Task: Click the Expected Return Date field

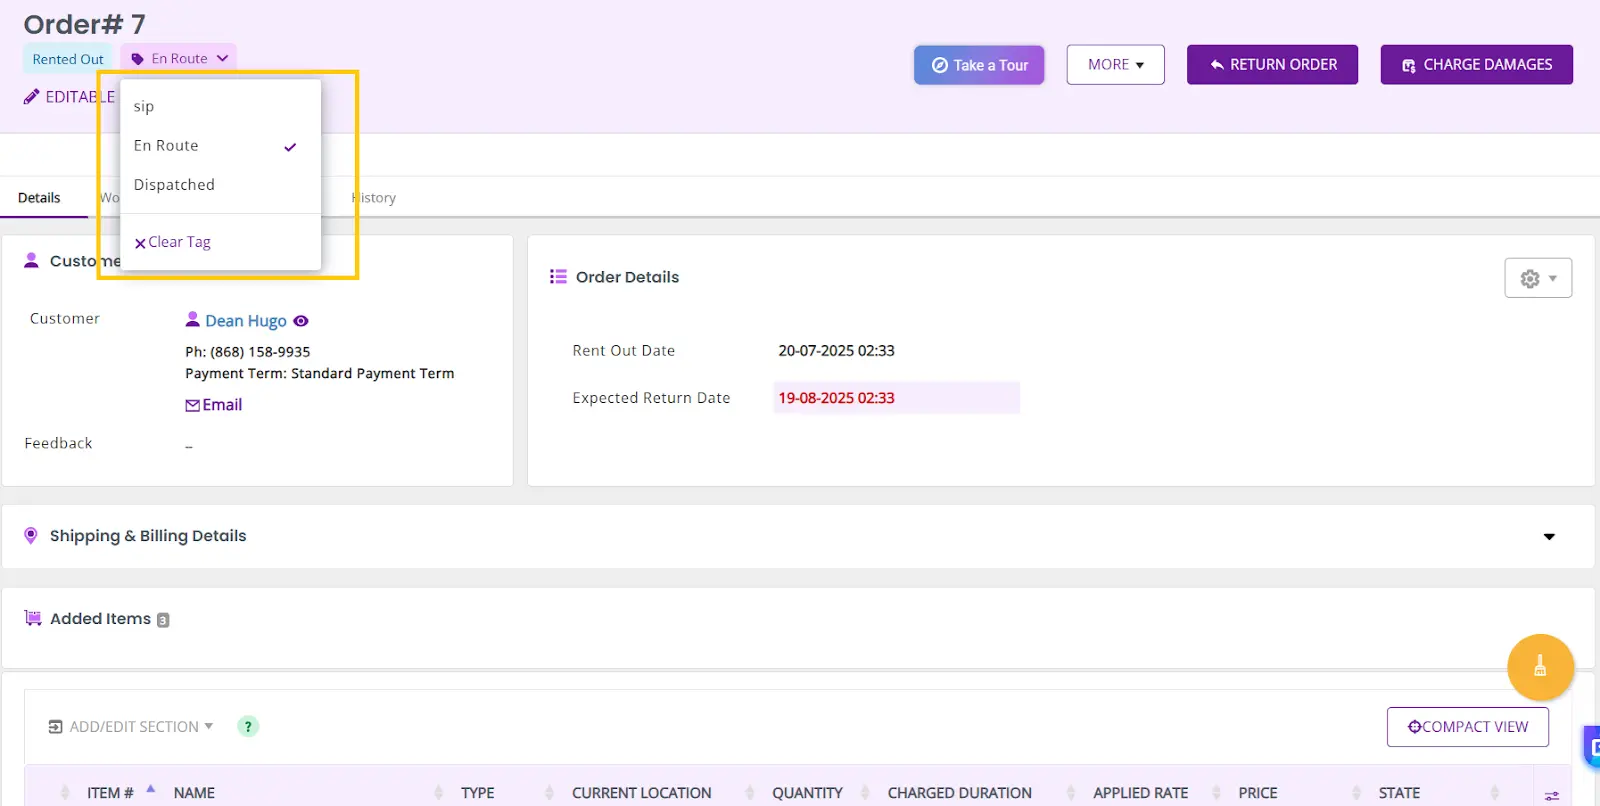Action: coord(895,398)
